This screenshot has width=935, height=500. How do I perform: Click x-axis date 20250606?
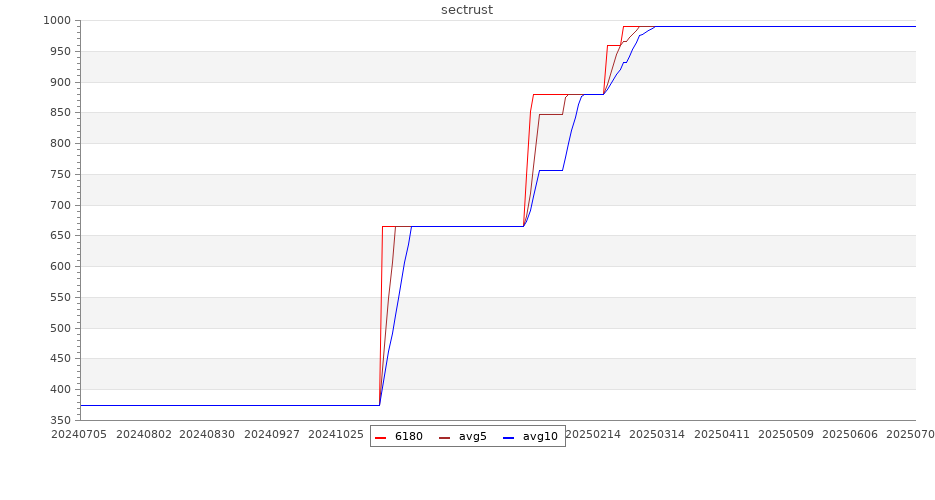(x=850, y=434)
